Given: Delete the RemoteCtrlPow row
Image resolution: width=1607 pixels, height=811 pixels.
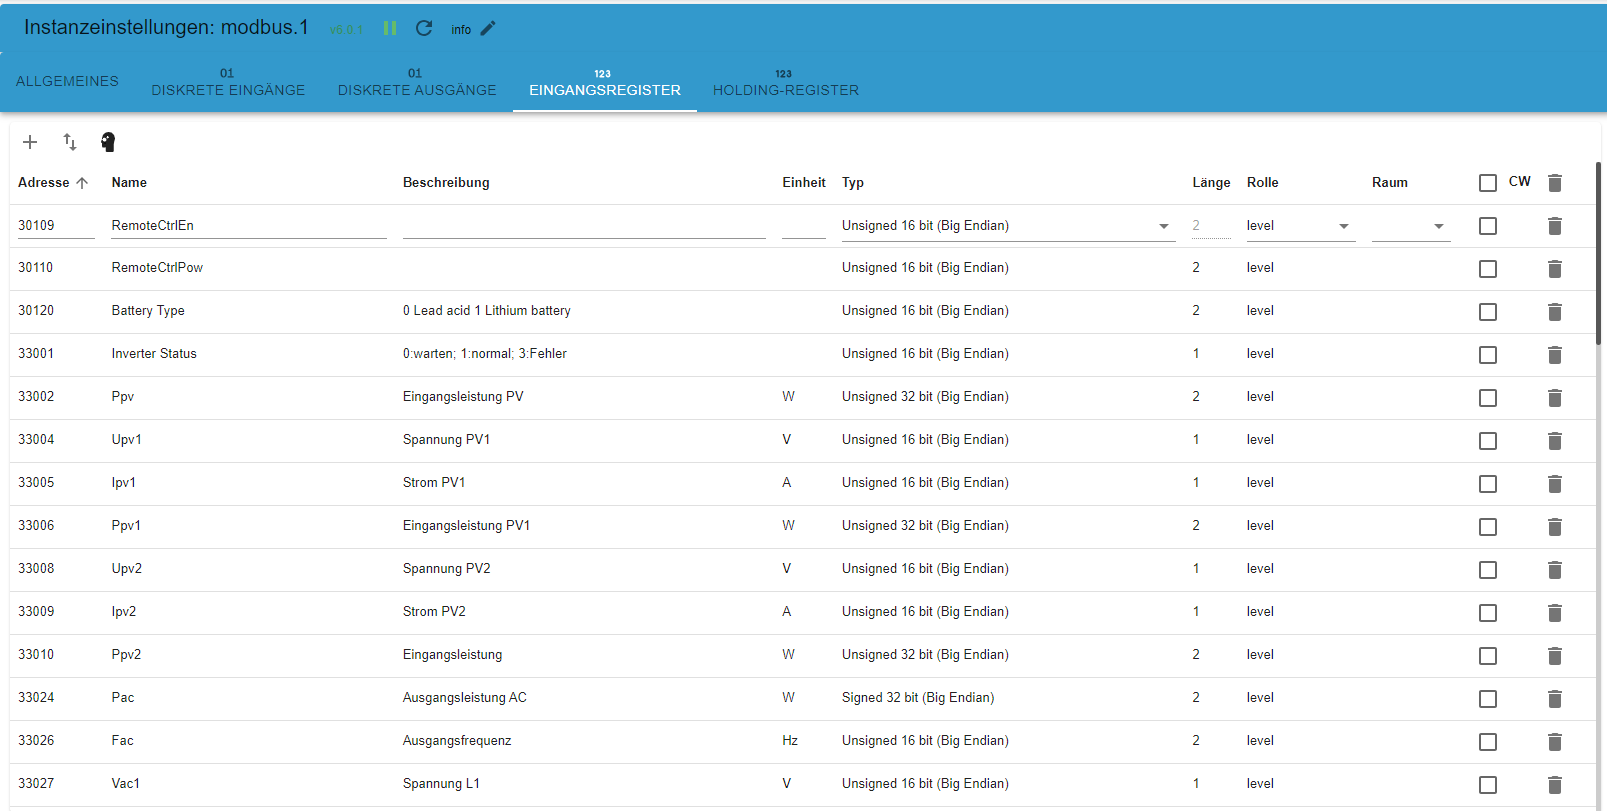Looking at the screenshot, I should click(x=1555, y=269).
